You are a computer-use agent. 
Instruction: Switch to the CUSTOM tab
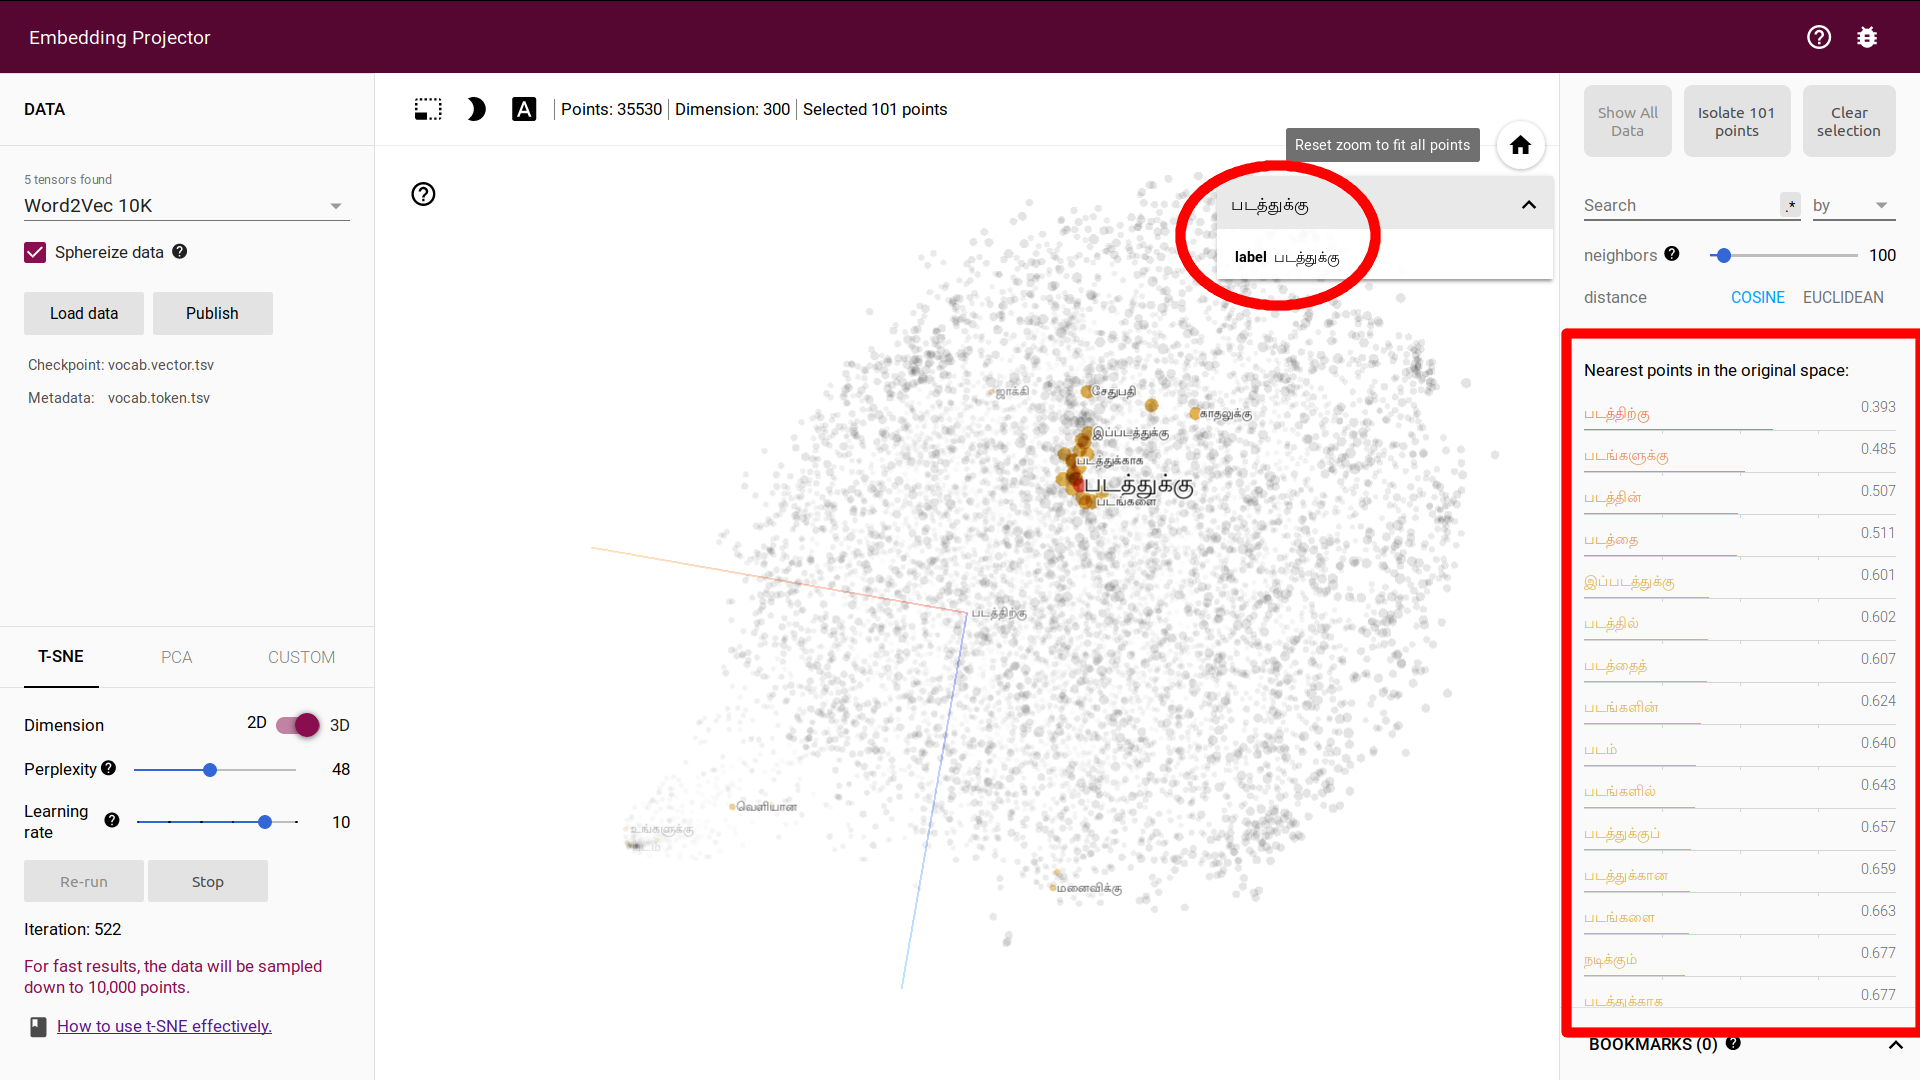click(301, 657)
